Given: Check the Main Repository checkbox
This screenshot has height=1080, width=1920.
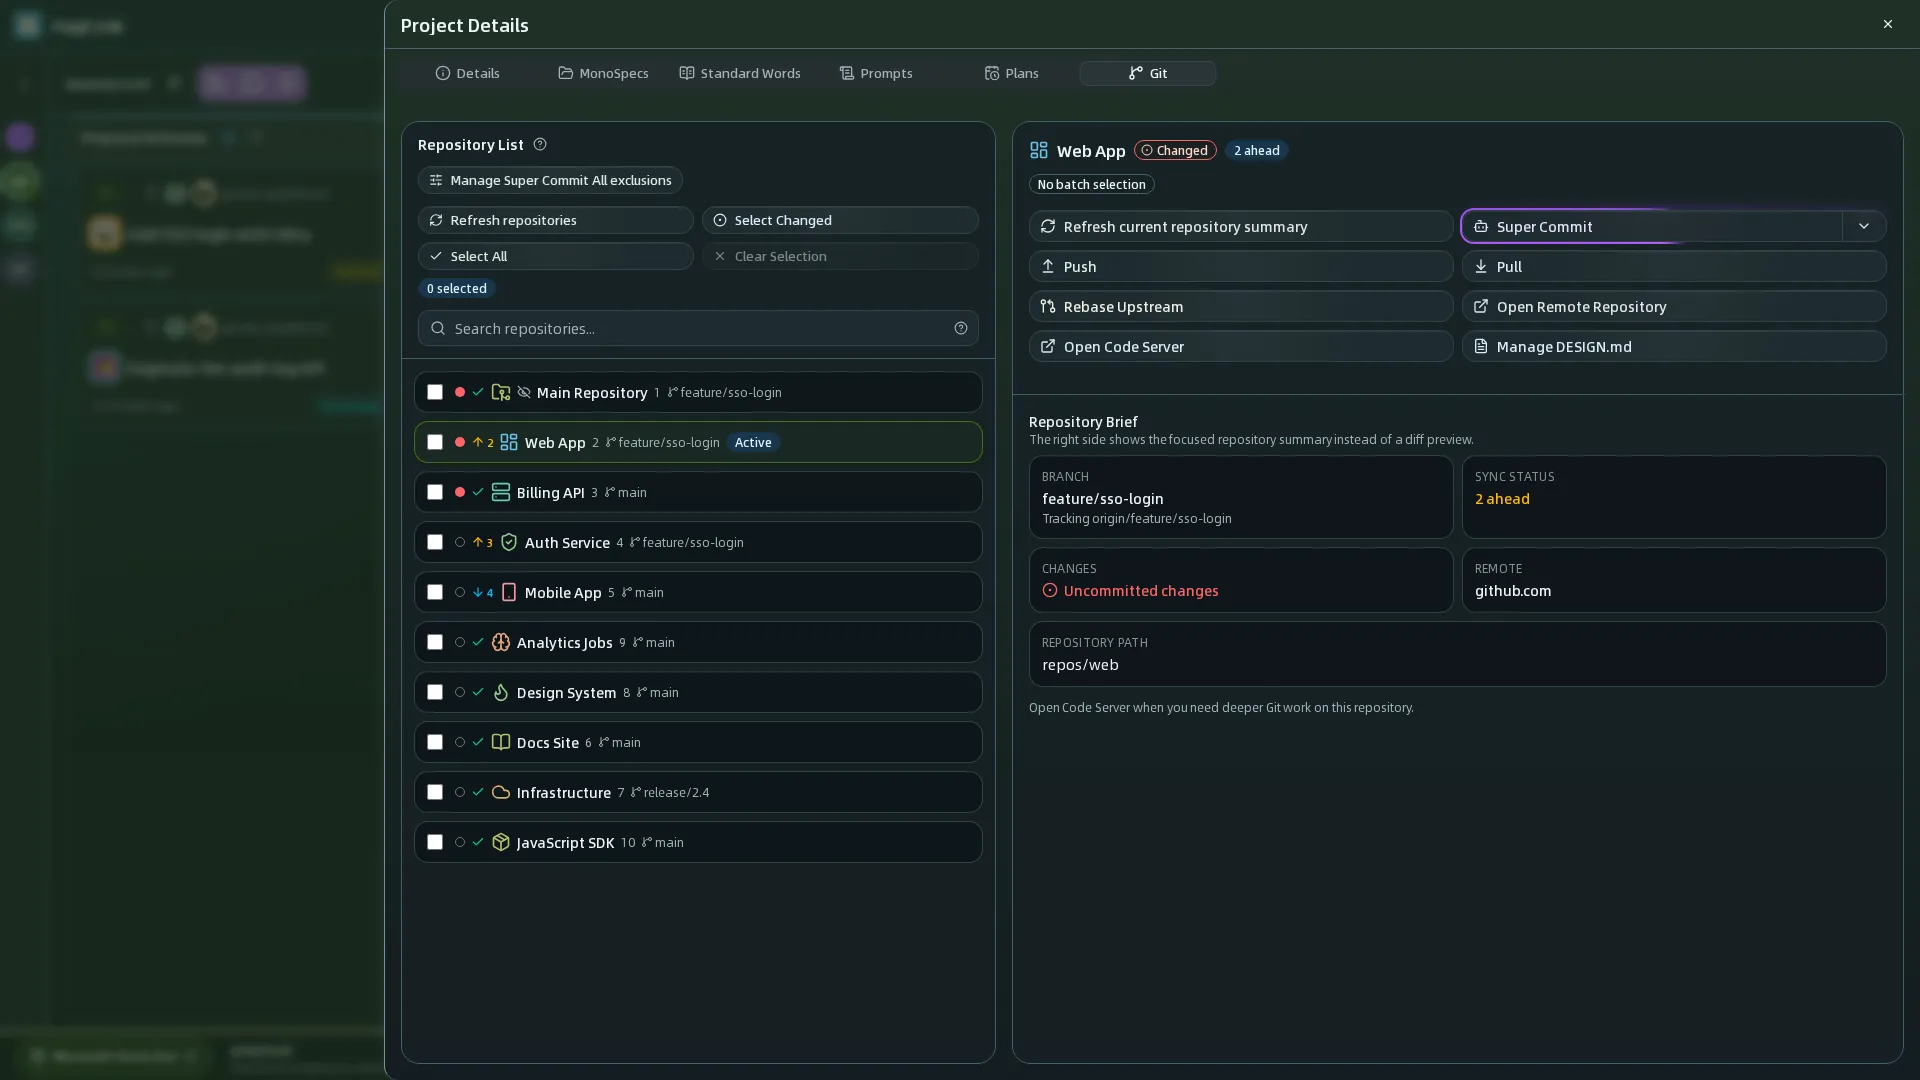Looking at the screenshot, I should 435,393.
